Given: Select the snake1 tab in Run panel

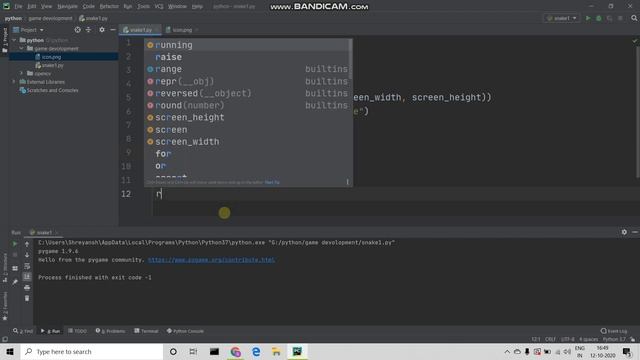Looking at the screenshot, I should [43, 232].
